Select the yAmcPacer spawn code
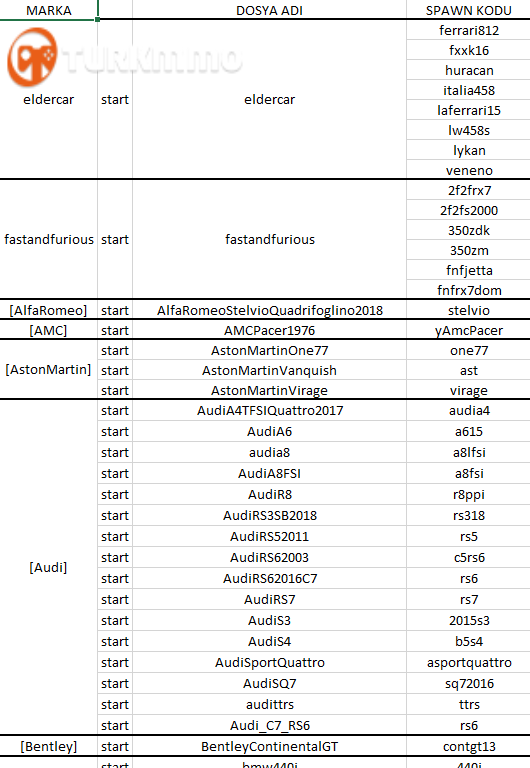Viewport: 530px width, 768px height. [x=468, y=330]
